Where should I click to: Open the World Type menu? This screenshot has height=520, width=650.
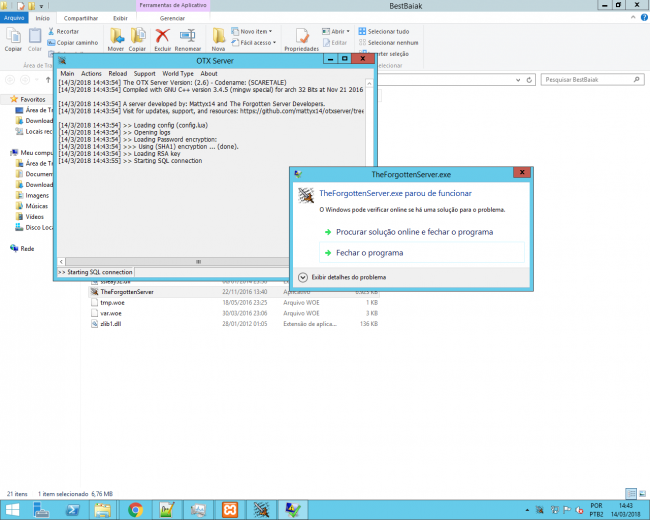pos(178,73)
